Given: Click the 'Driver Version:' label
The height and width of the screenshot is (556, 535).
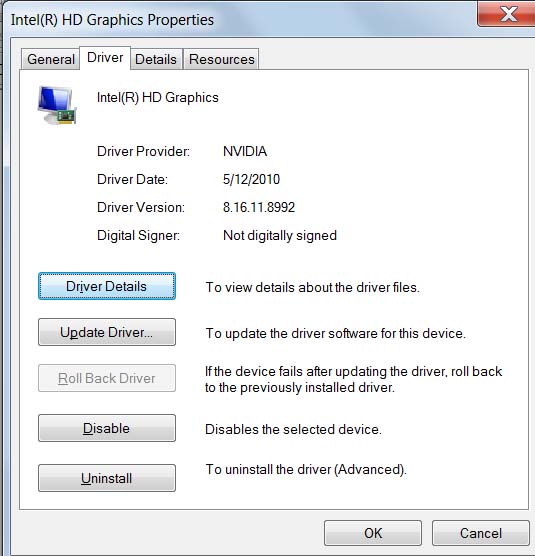Looking at the screenshot, I should [141, 207].
